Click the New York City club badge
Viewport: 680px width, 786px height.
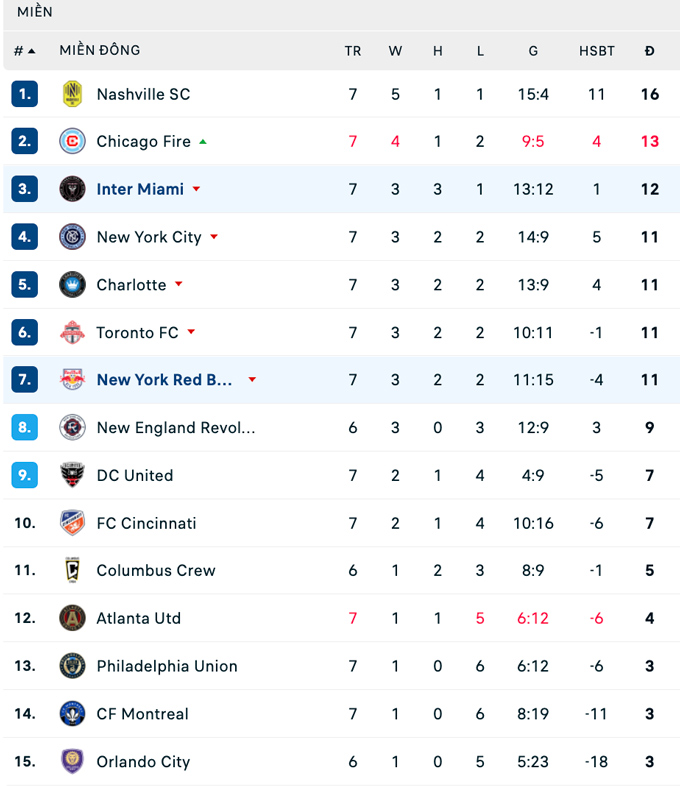pos(72,237)
